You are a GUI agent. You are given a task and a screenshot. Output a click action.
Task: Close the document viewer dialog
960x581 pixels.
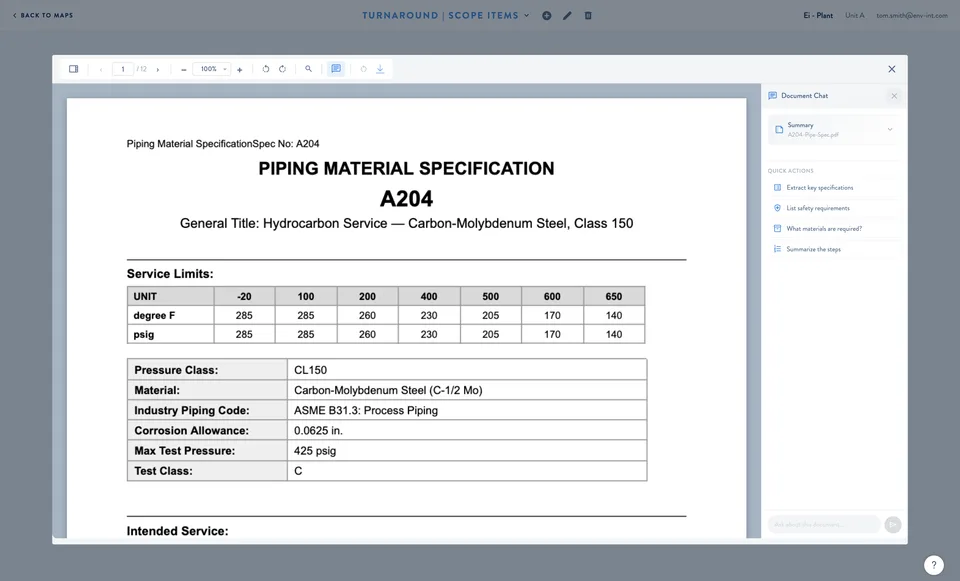[891, 69]
